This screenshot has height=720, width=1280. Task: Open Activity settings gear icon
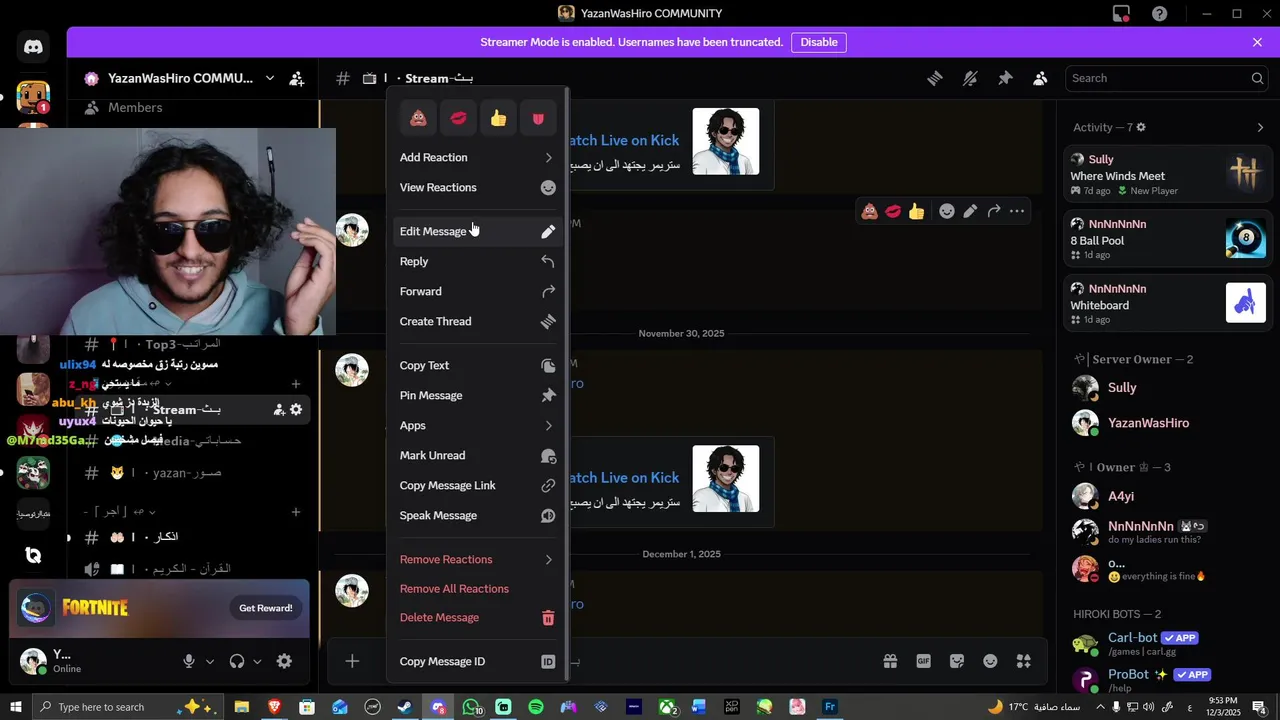1141,127
